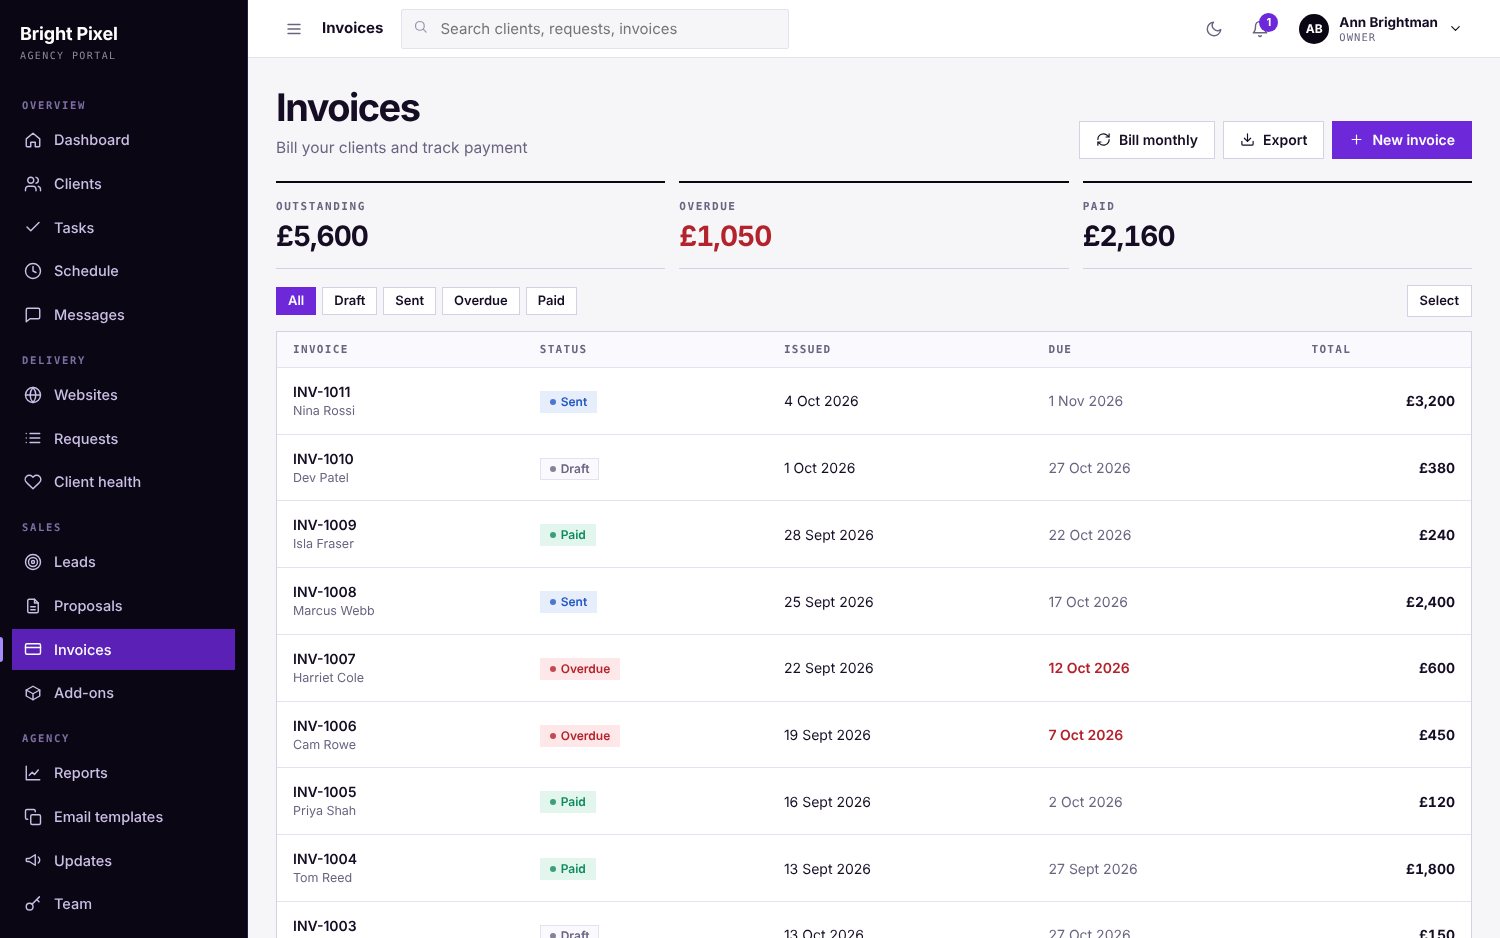Export the invoices list

tap(1273, 140)
